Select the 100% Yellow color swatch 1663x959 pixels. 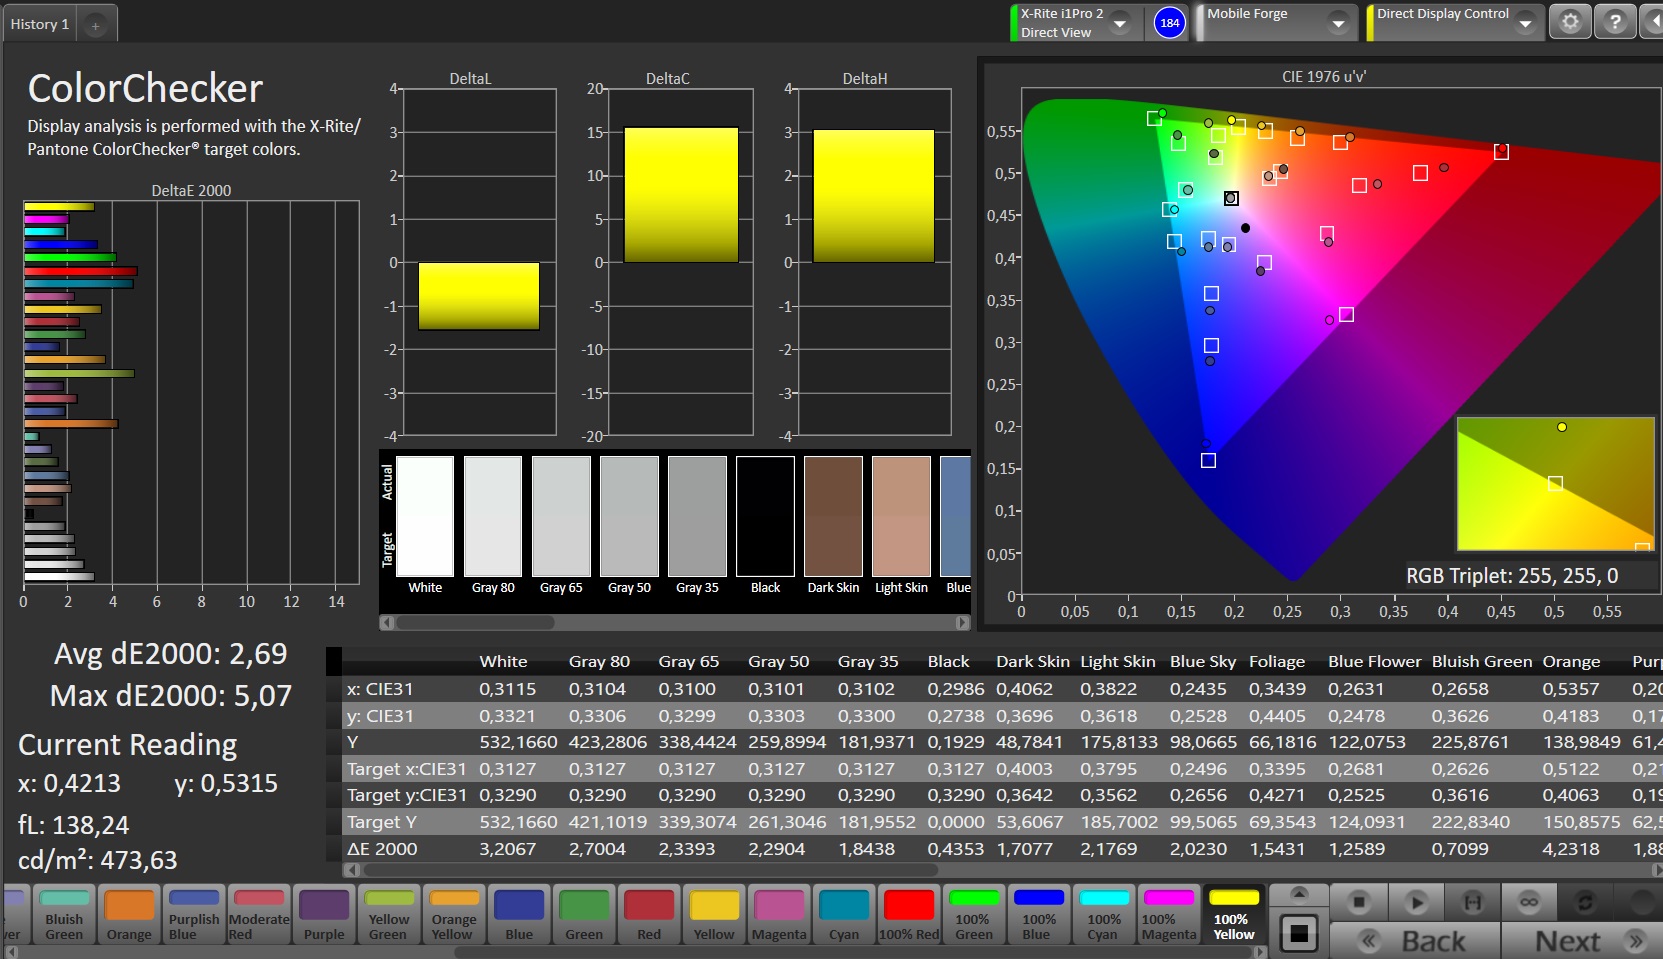point(1233,914)
